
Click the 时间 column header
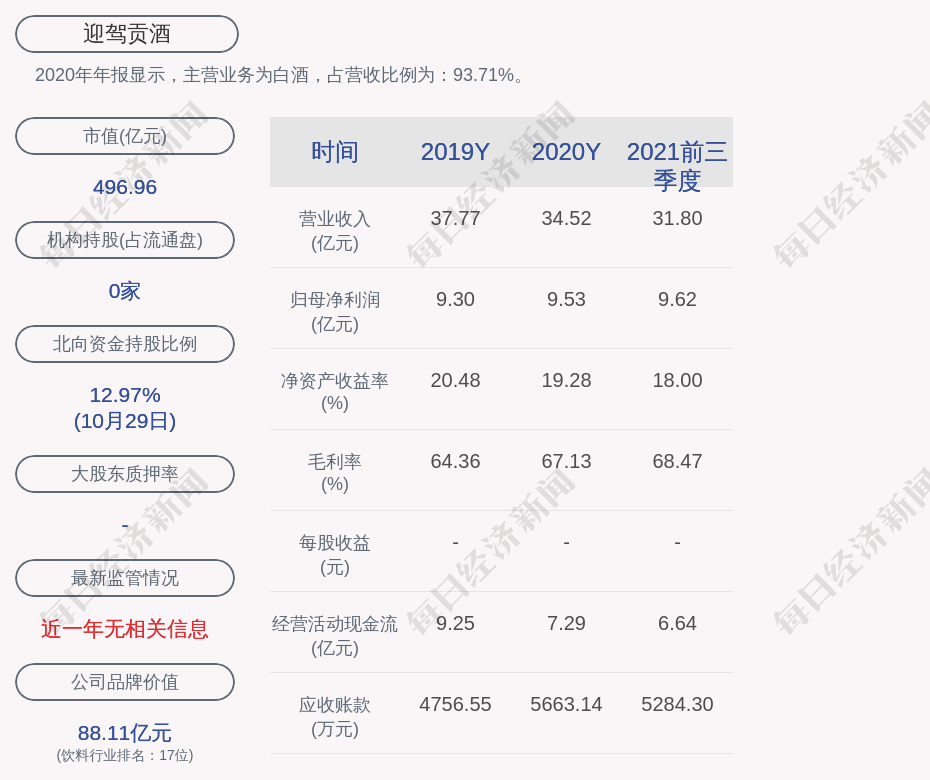335,152
